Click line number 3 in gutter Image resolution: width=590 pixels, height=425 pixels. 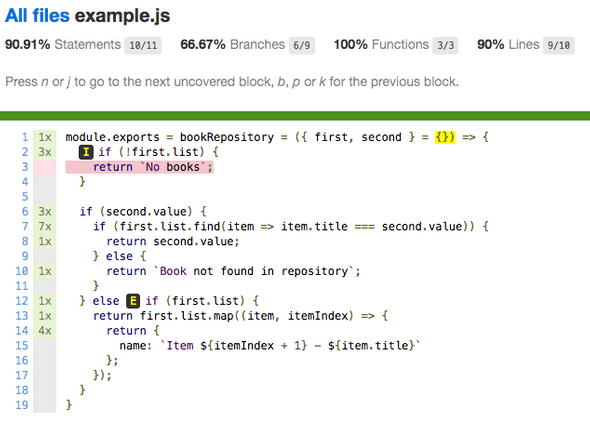point(25,167)
